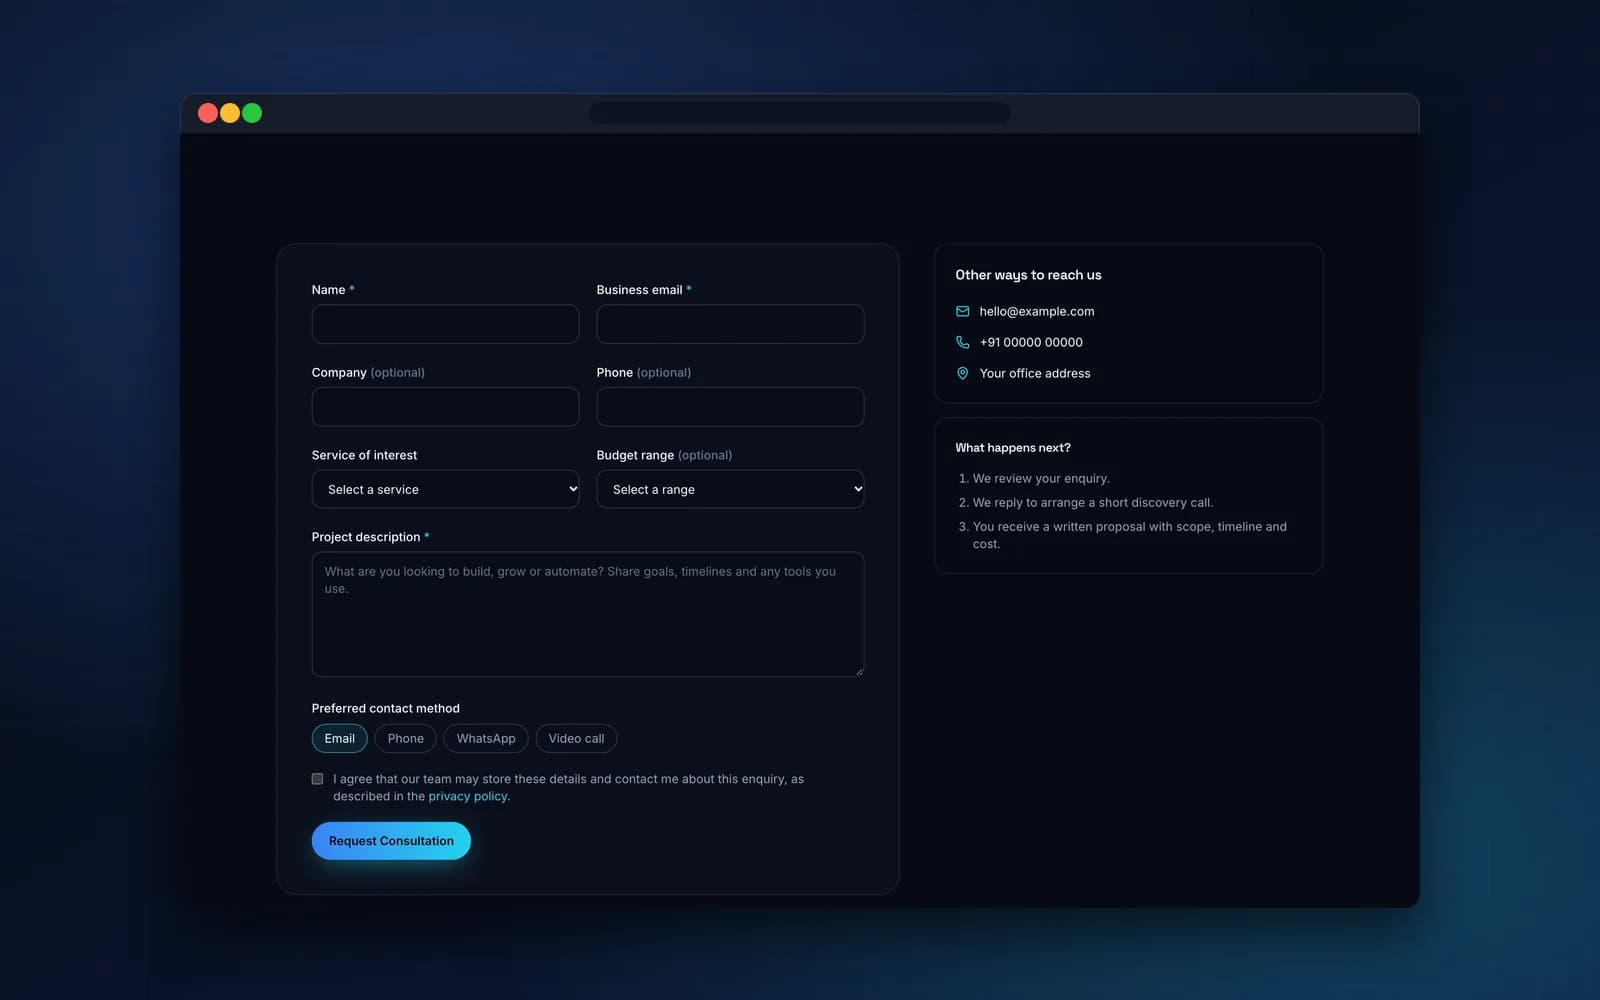Viewport: 1600px width, 1000px height.
Task: Click the hello@example.com email text
Action: (x=1037, y=312)
